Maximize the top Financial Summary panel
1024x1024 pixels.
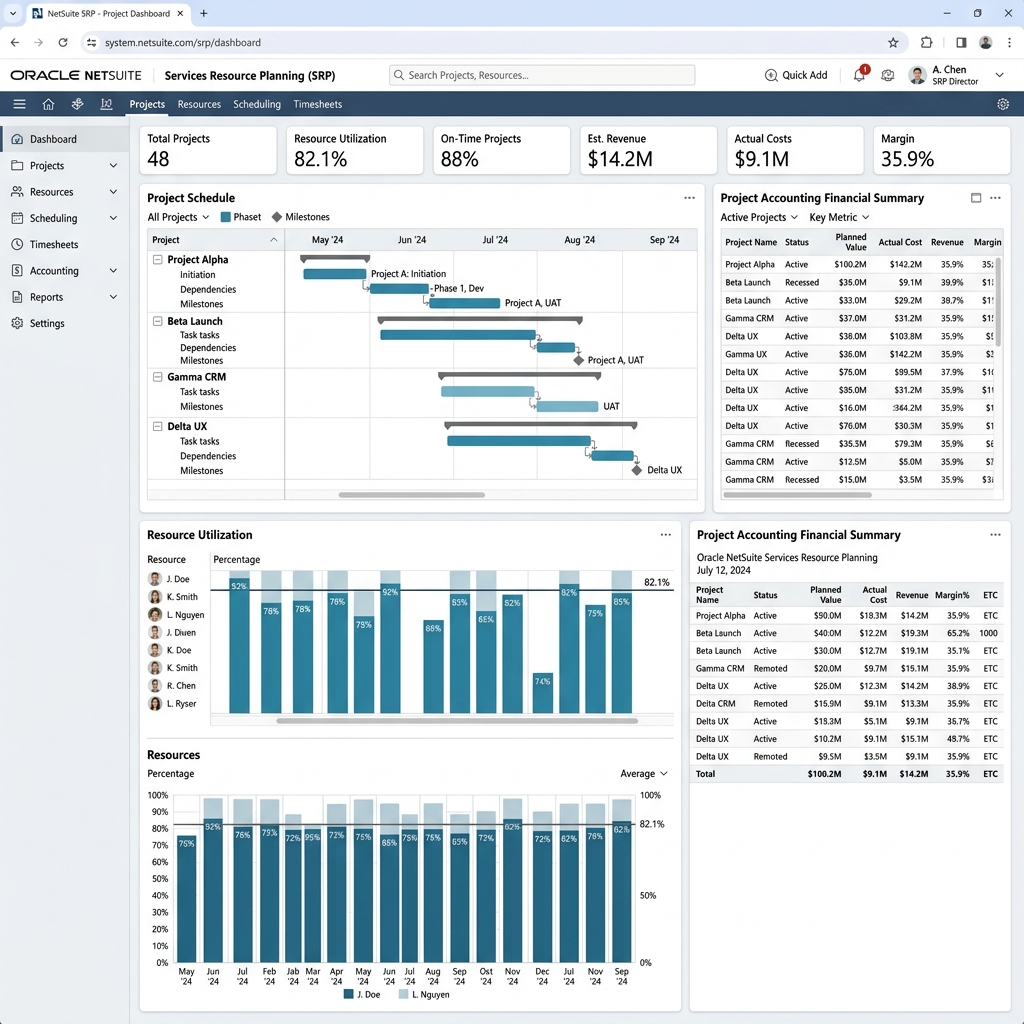click(x=976, y=198)
